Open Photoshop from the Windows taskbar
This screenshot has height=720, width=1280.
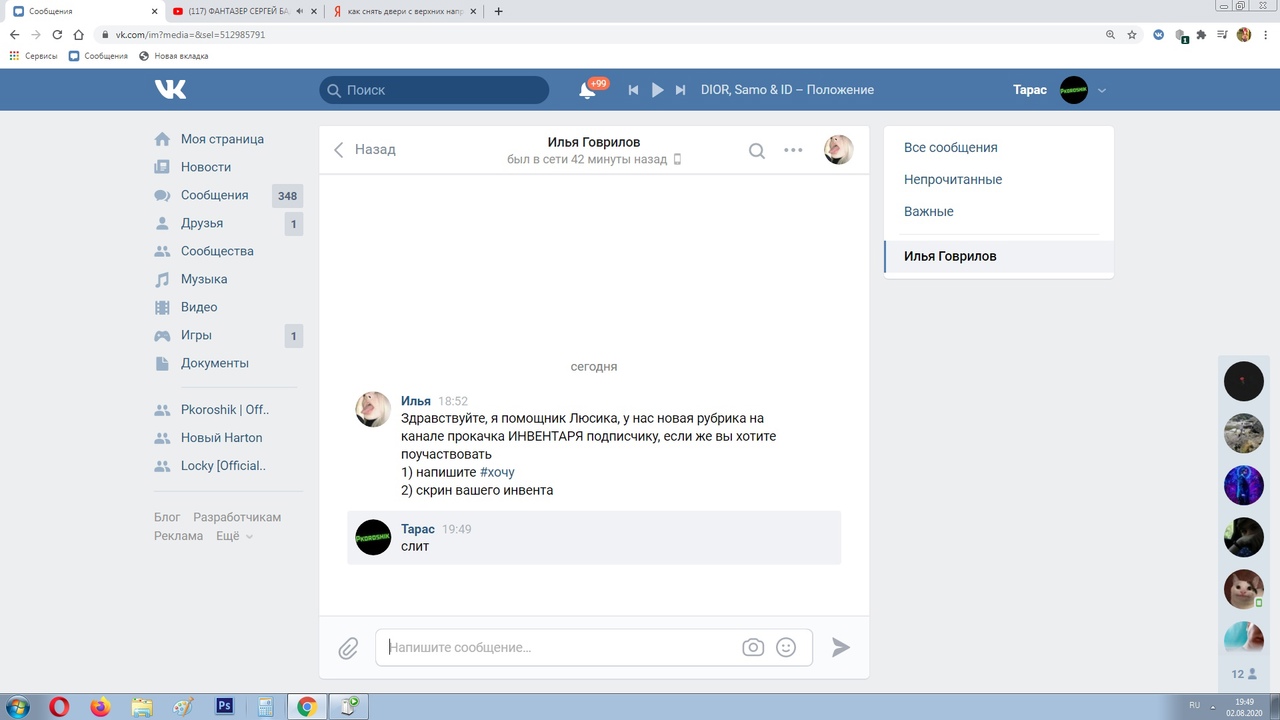pyautogui.click(x=224, y=707)
